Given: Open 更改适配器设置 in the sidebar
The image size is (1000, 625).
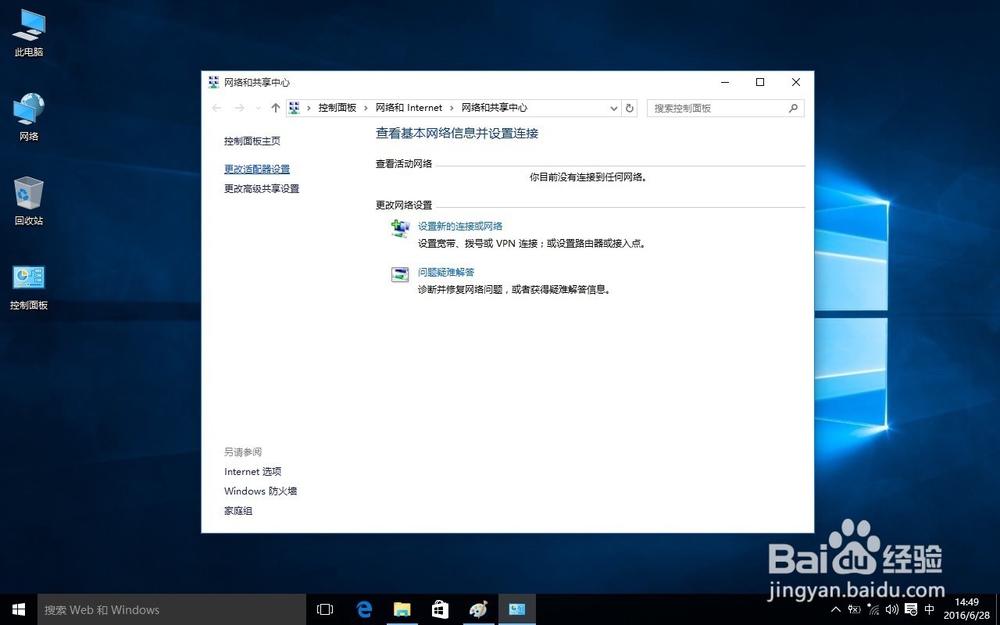Looking at the screenshot, I should point(259,168).
